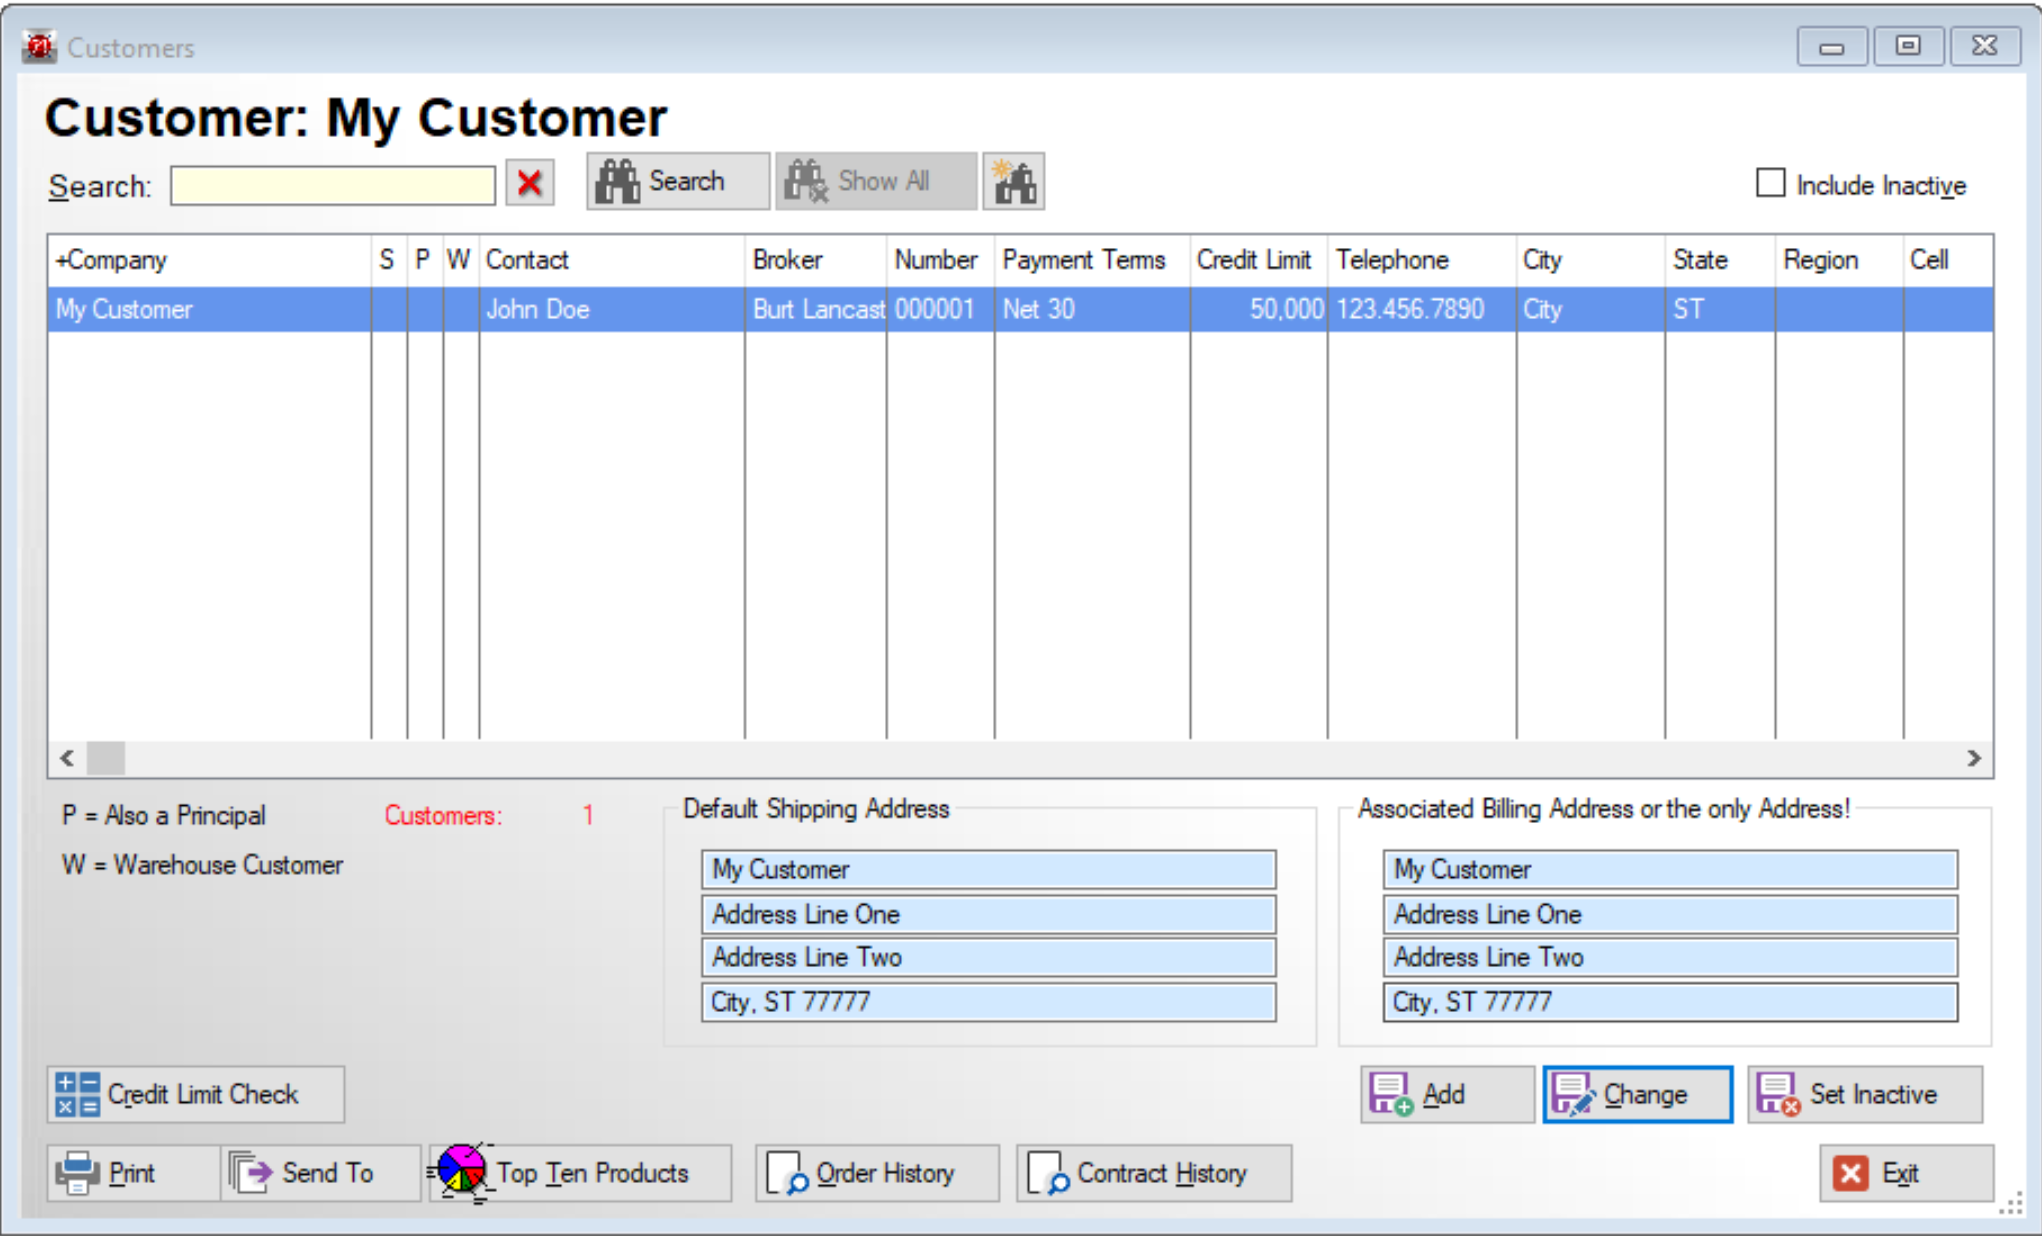Viewport: 2042px width, 1236px height.
Task: Click the Cell column header
Action: point(1947,260)
